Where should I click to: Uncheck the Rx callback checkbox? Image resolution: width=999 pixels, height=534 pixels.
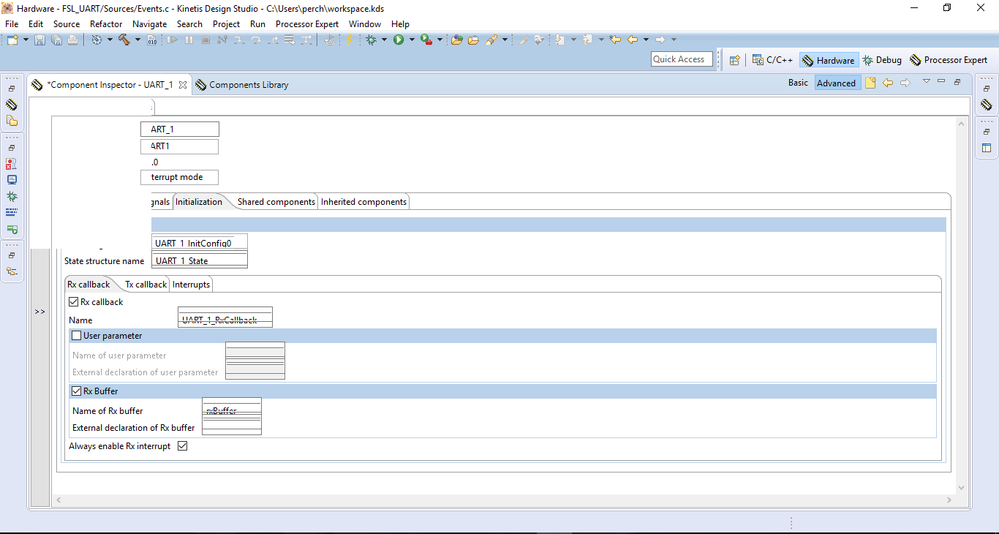(73, 302)
